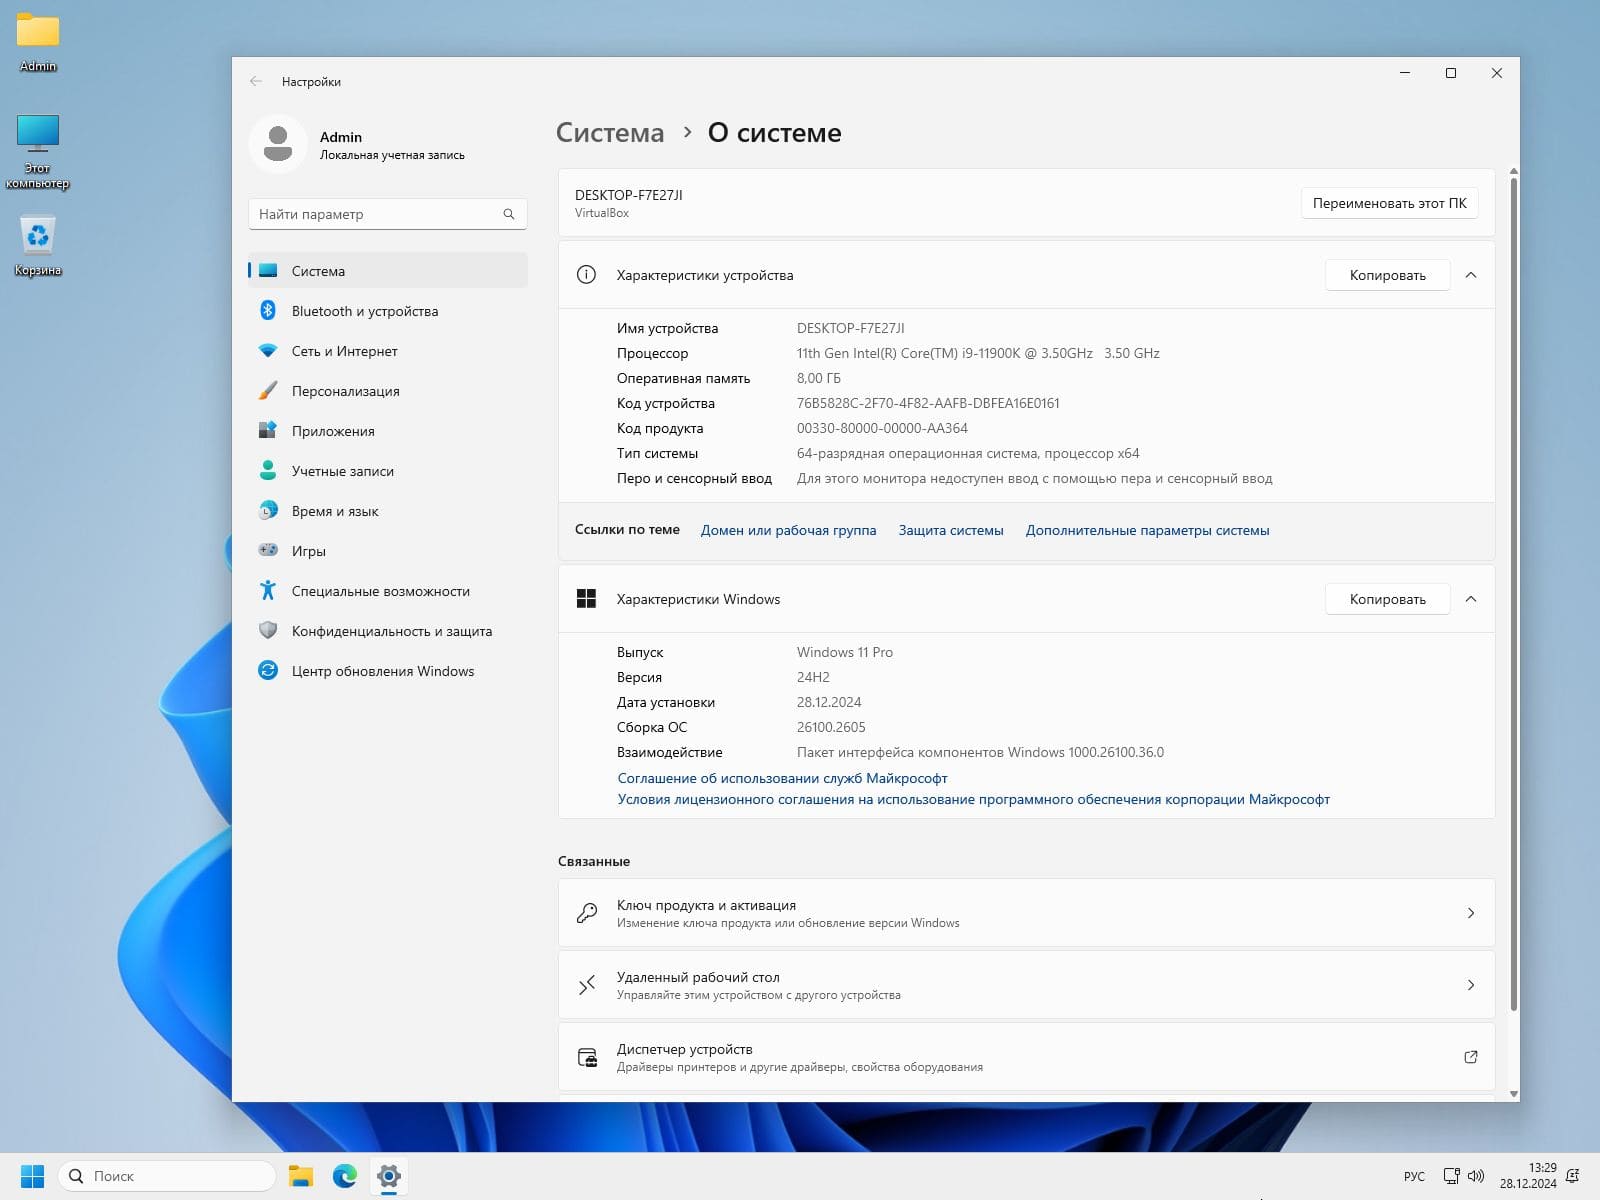Open Удаленный рабочий стол chevron arrow
Image resolution: width=1600 pixels, height=1200 pixels.
tap(1471, 985)
